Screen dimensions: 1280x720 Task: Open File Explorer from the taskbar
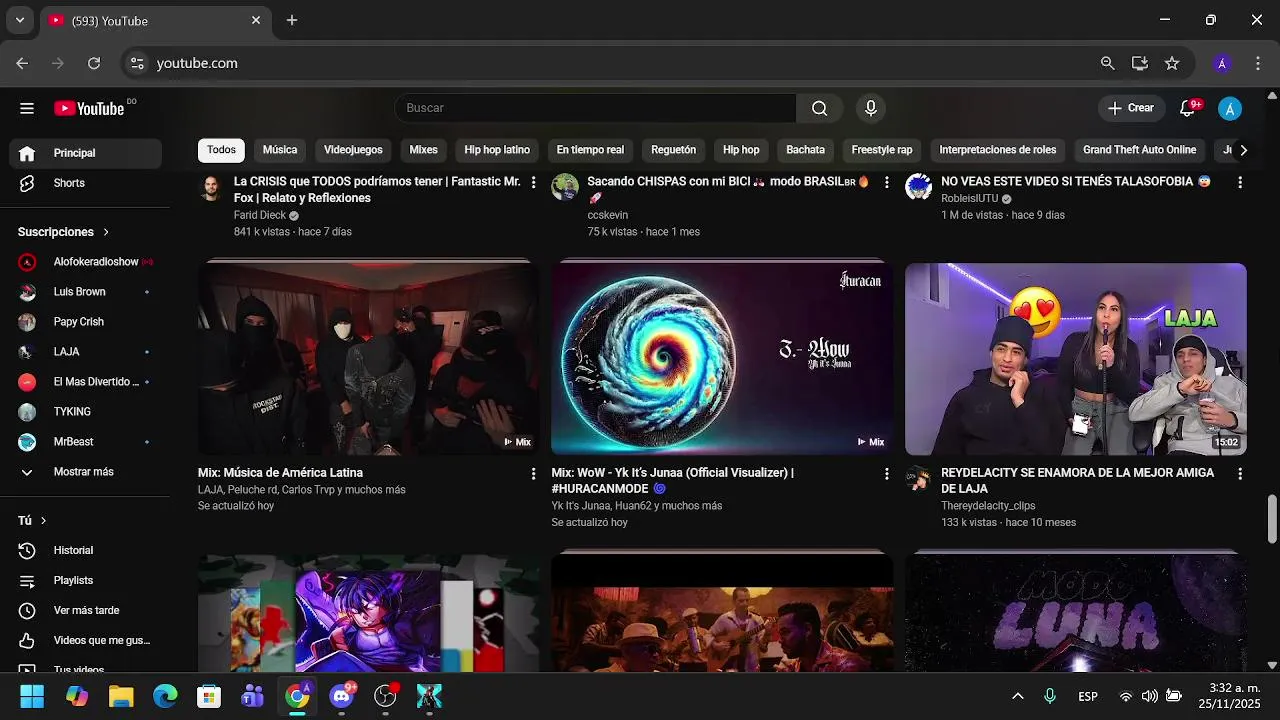[121, 696]
